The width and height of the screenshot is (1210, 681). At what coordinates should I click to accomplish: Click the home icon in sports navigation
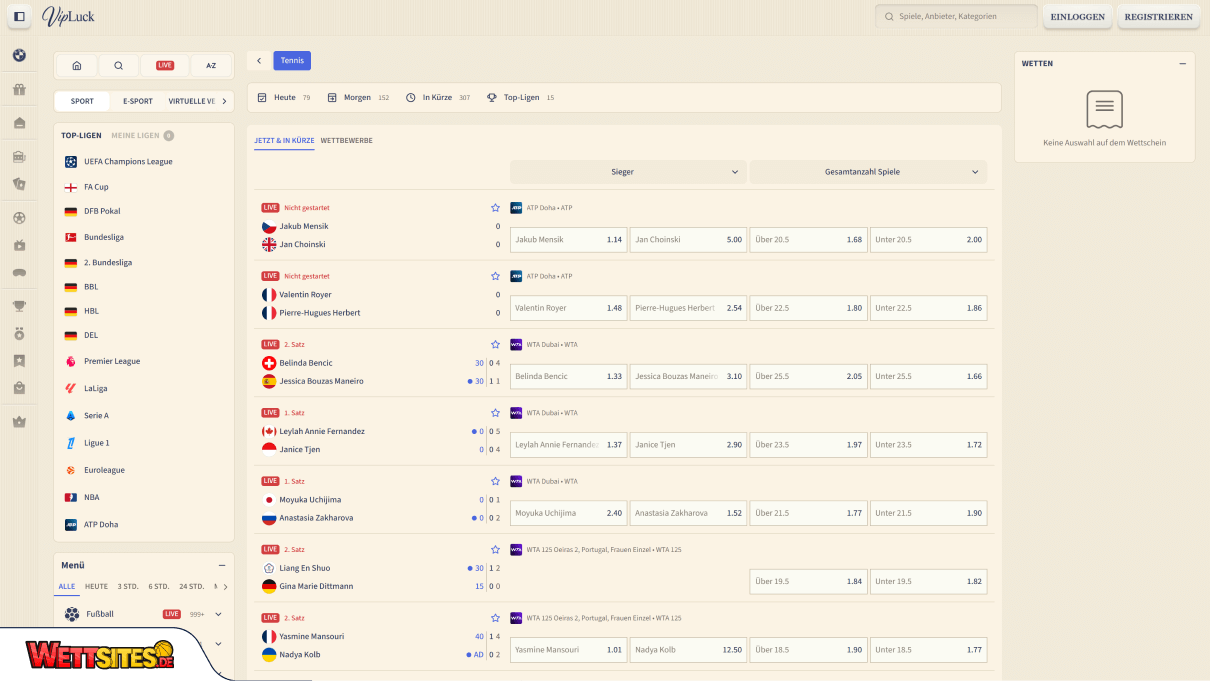point(77,66)
